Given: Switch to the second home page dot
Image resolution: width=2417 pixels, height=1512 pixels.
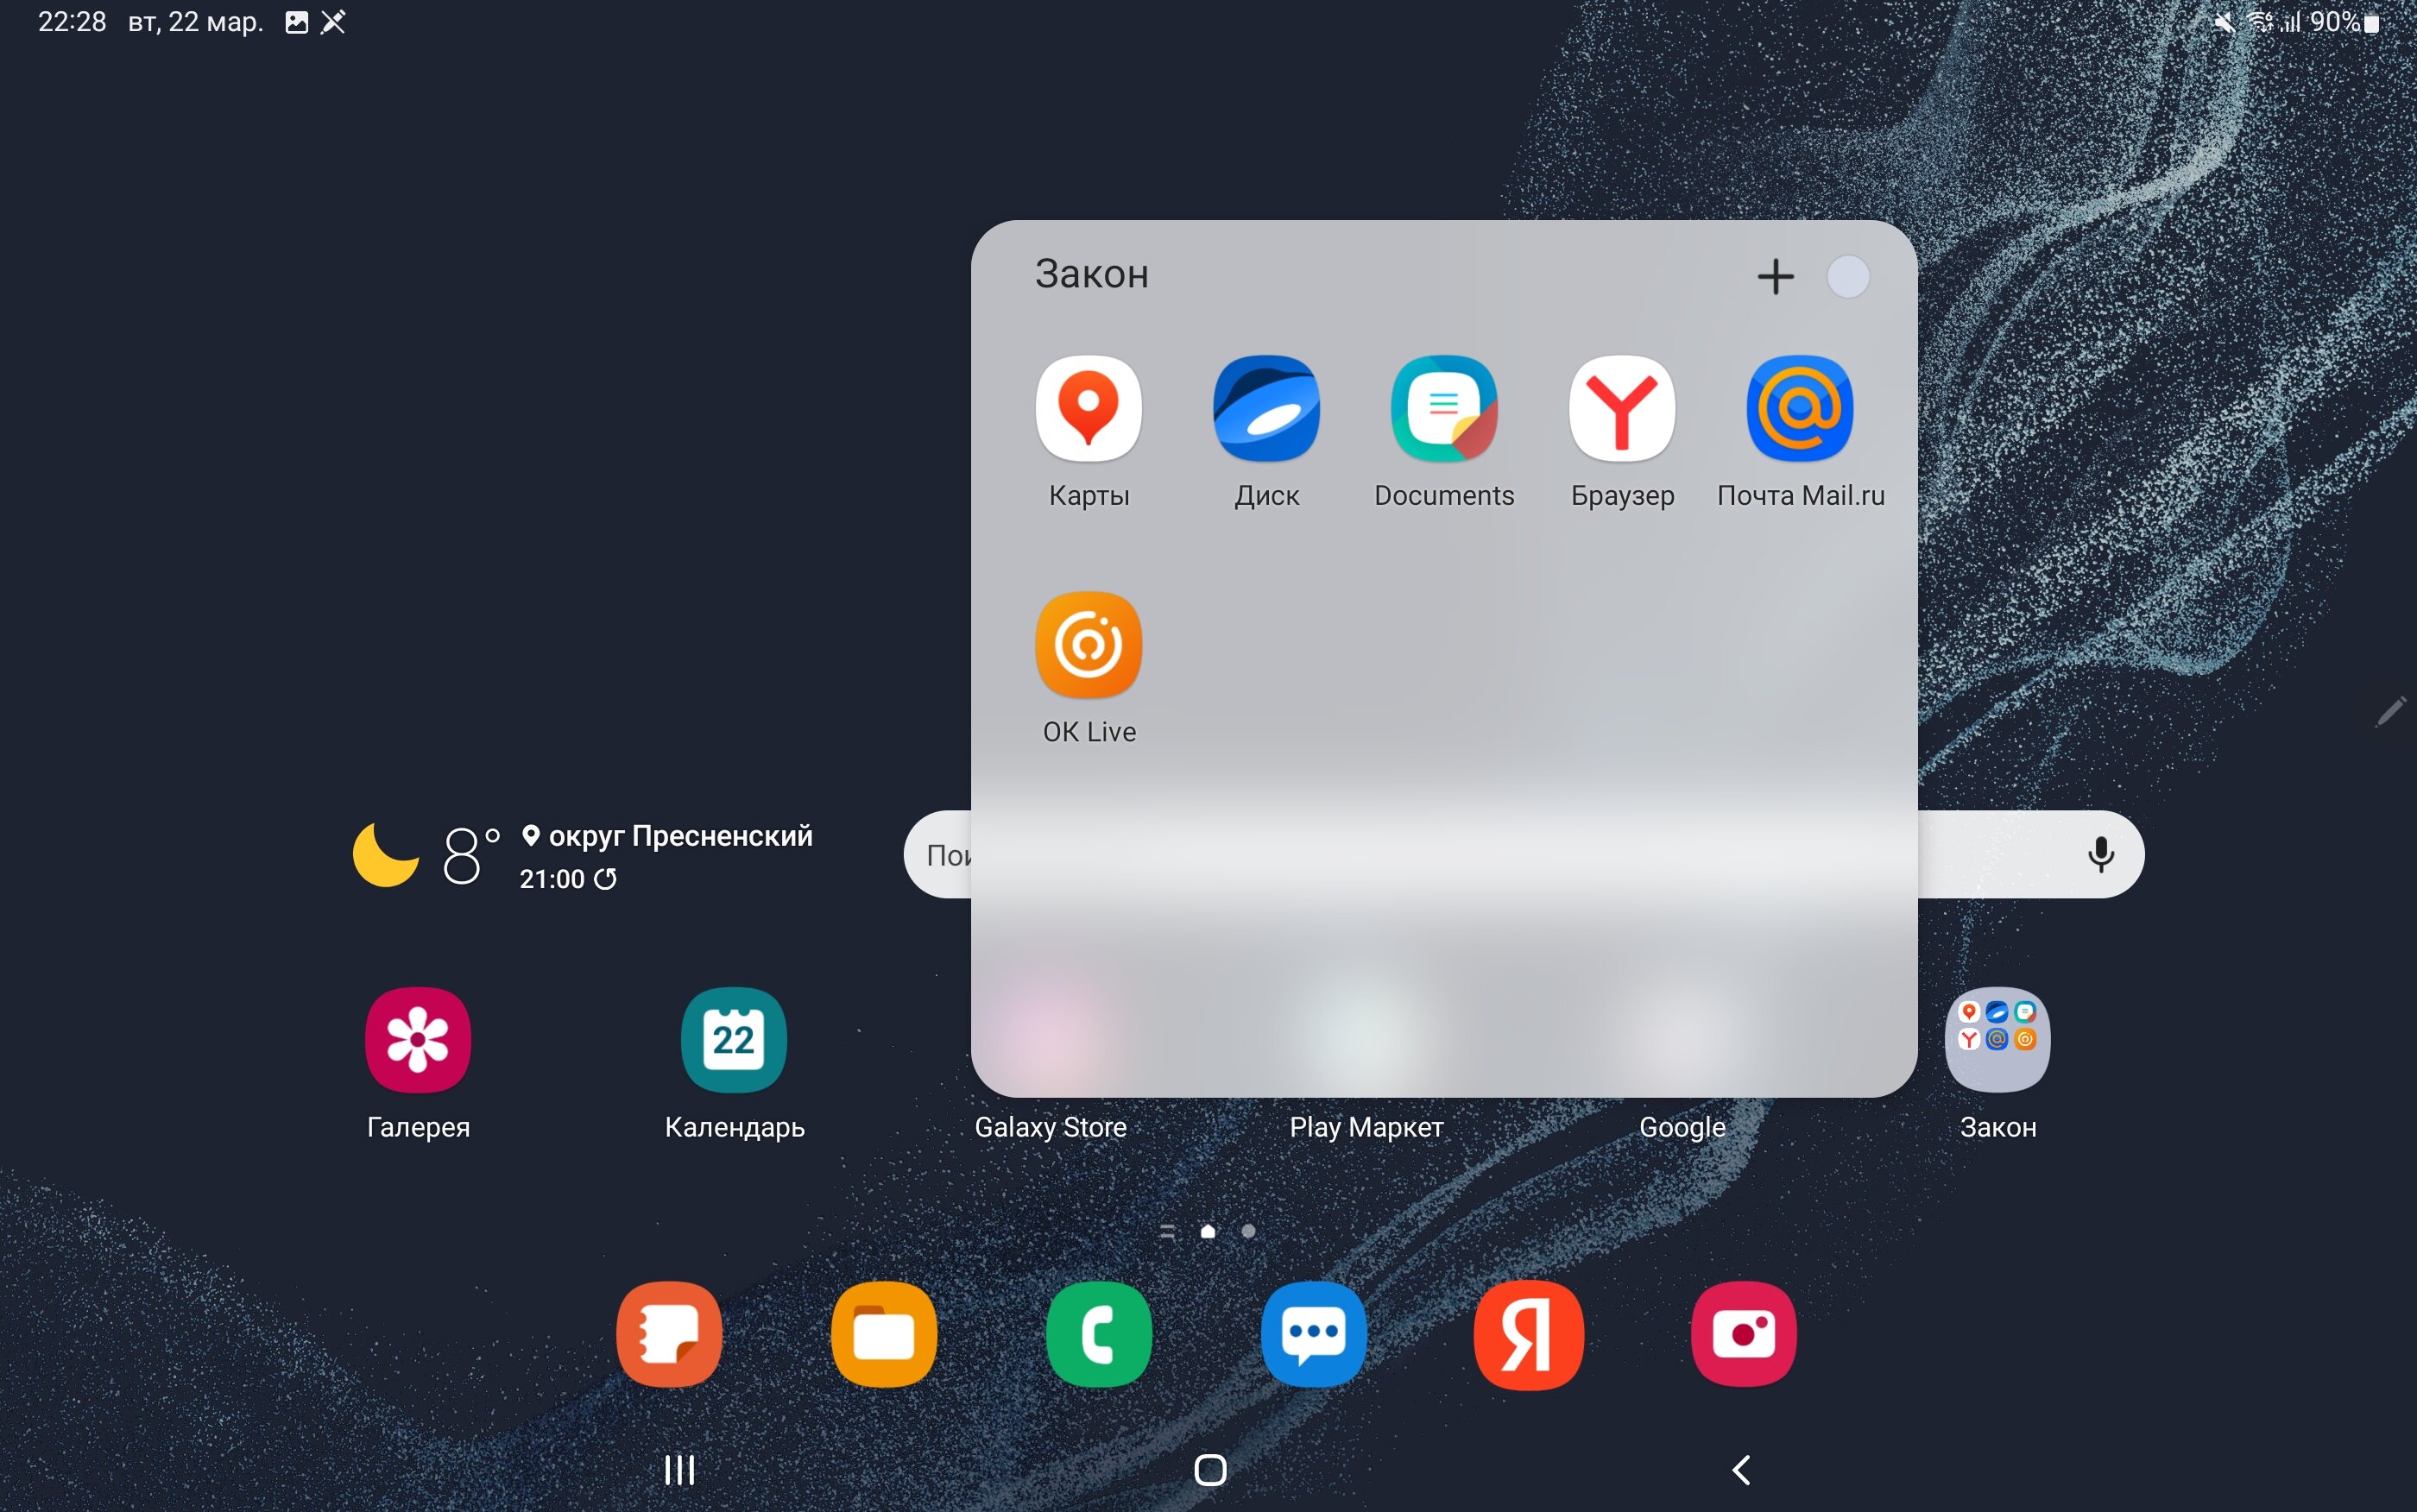Looking at the screenshot, I should [x=1248, y=1231].
